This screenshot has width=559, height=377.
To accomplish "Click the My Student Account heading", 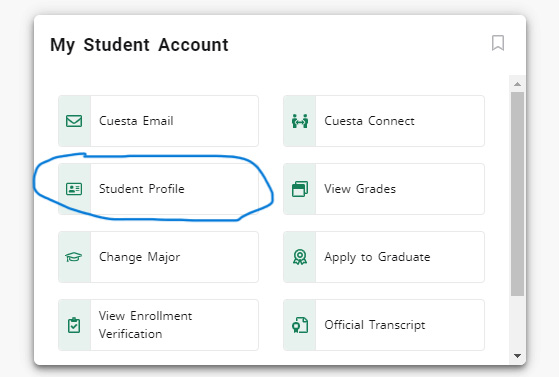I will pos(139,45).
